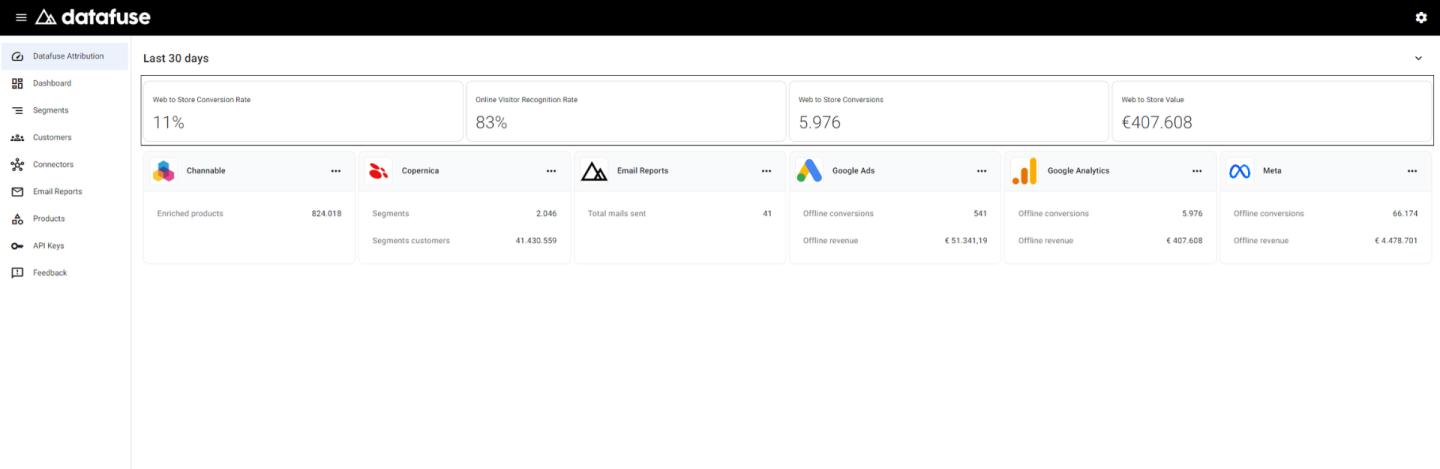
Task: Click the Copernica card title
Action: pyautogui.click(x=420, y=171)
